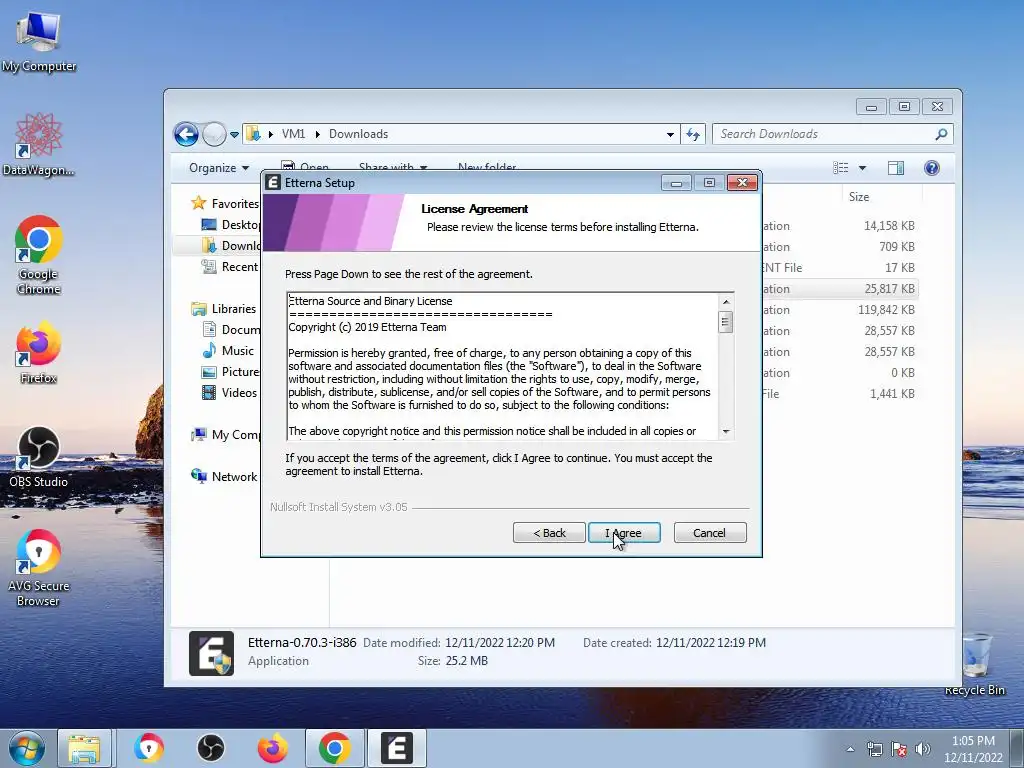The image size is (1024, 768).
Task: Open the taskbar clock showing 1:05 PM
Action: tap(973, 749)
